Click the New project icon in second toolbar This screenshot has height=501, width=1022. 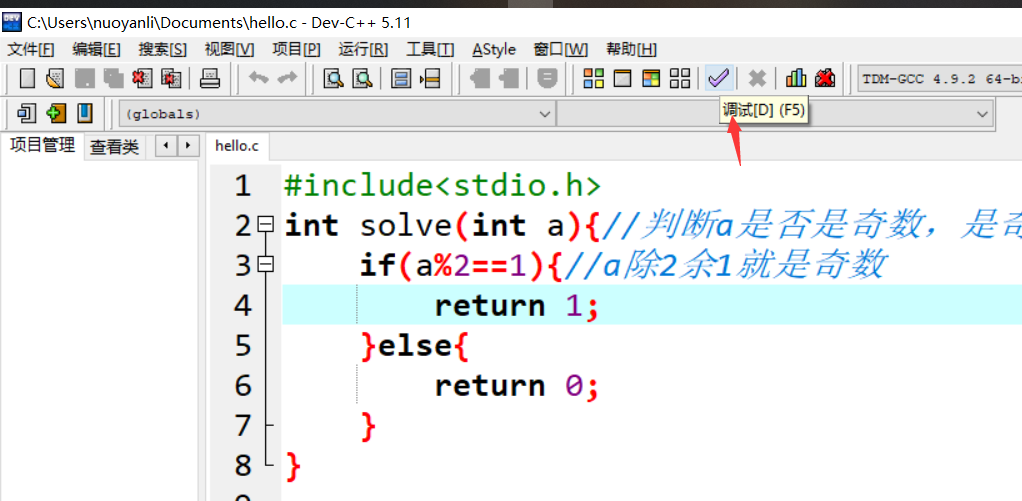tap(27, 113)
